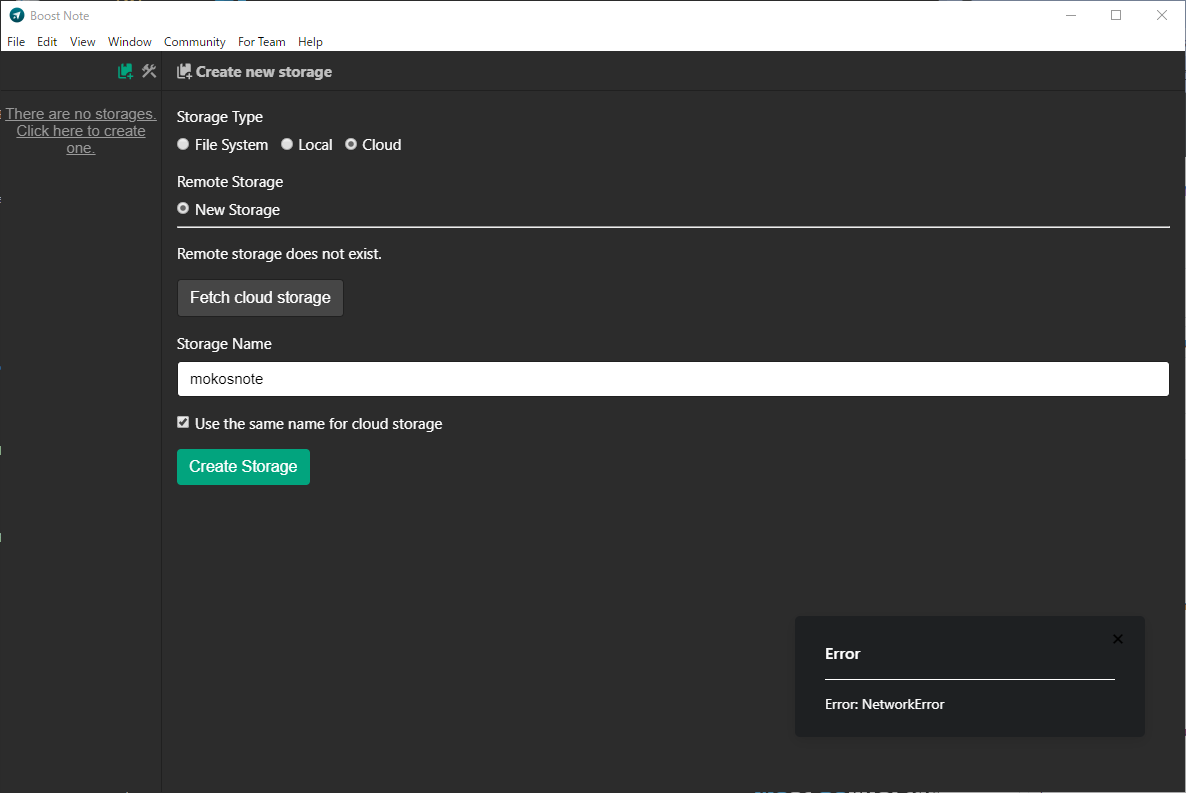The height and width of the screenshot is (793, 1186).
Task: Select the File System storage type
Action: click(x=183, y=144)
